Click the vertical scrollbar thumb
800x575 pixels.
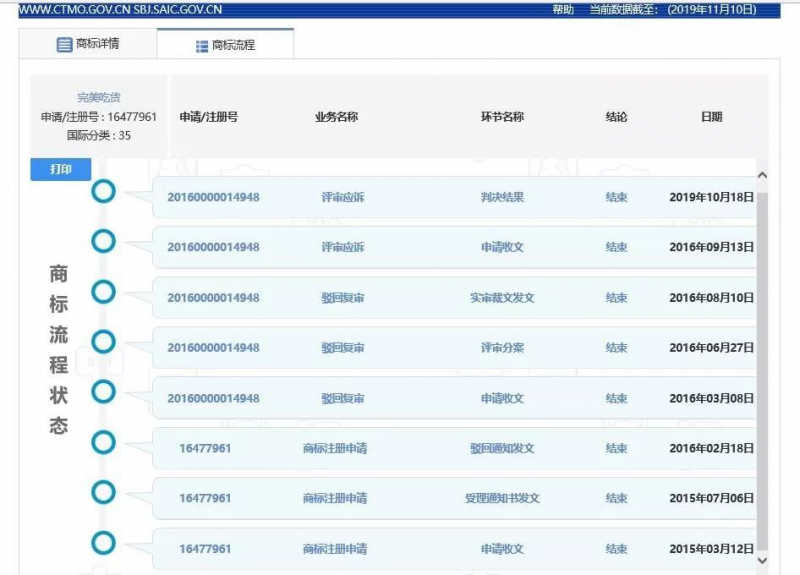(762, 370)
